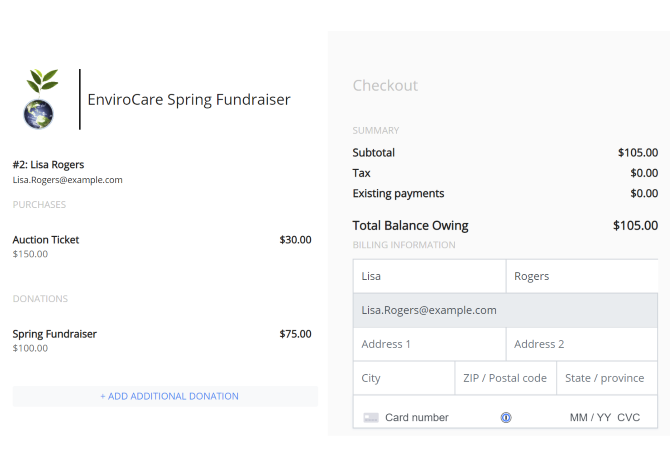The width and height of the screenshot is (670, 470).
Task: Click the EnviroCare Spring Fundraiser title
Action: 189,100
